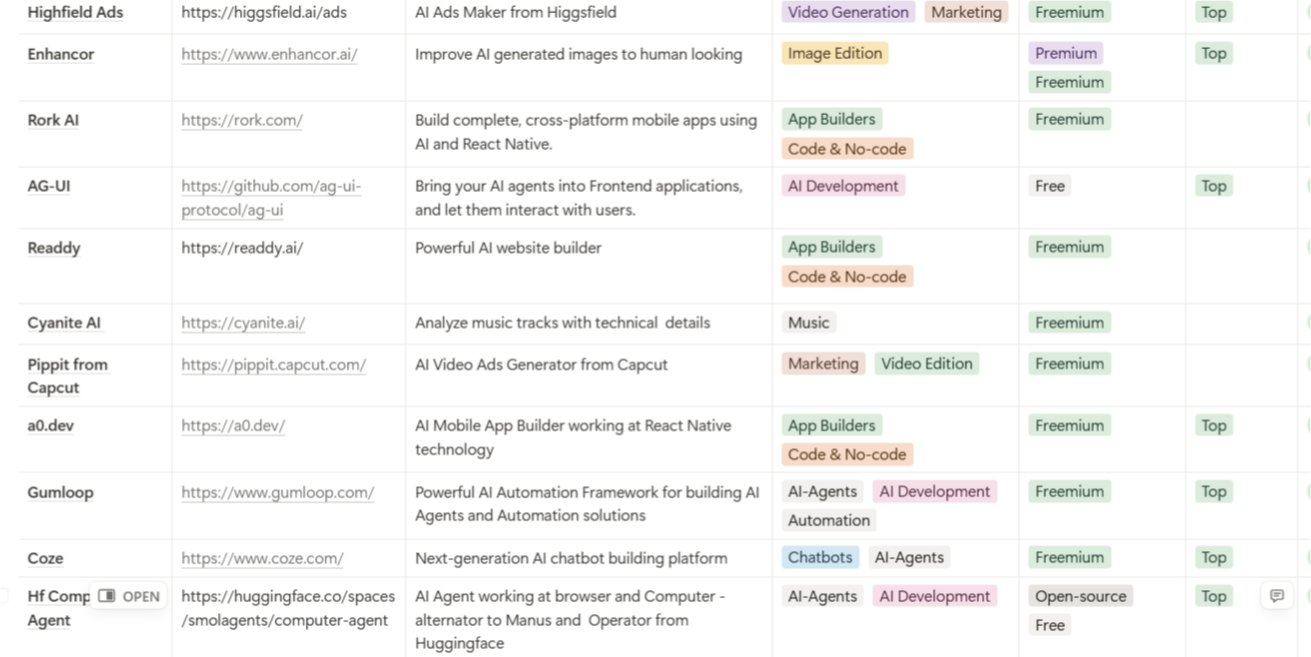The height and width of the screenshot is (657, 1311).
Task: Follow the github ag-ui-protocol link
Action: (x=271, y=198)
